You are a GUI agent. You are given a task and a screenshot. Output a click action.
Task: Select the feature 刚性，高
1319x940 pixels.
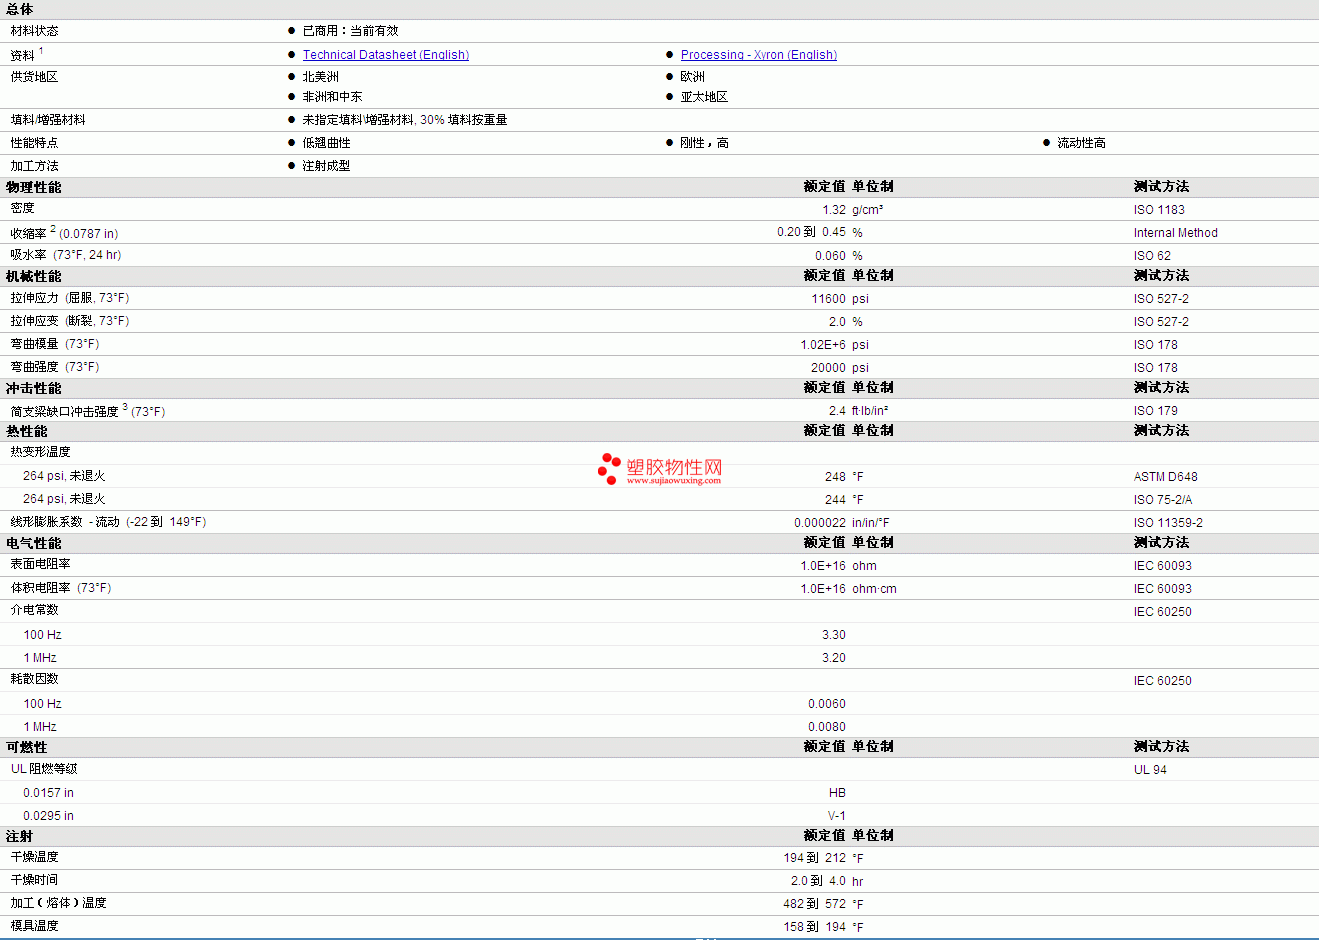tap(705, 143)
